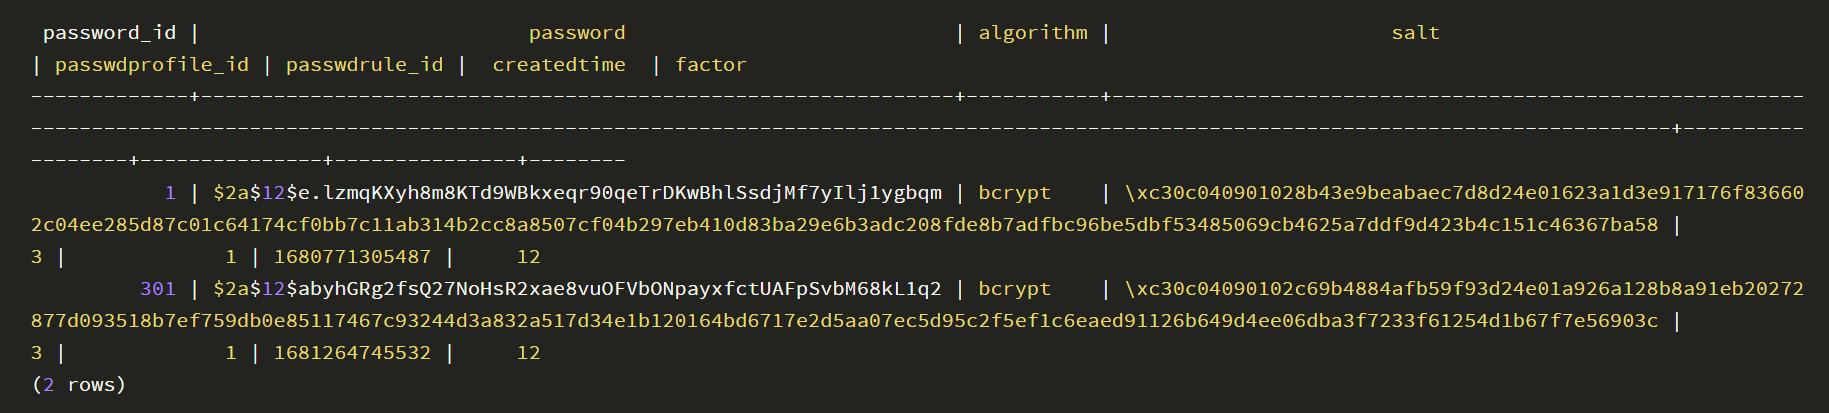The height and width of the screenshot is (413, 1829).
Task: Click the passwdrule_id column header
Action: [364, 65]
